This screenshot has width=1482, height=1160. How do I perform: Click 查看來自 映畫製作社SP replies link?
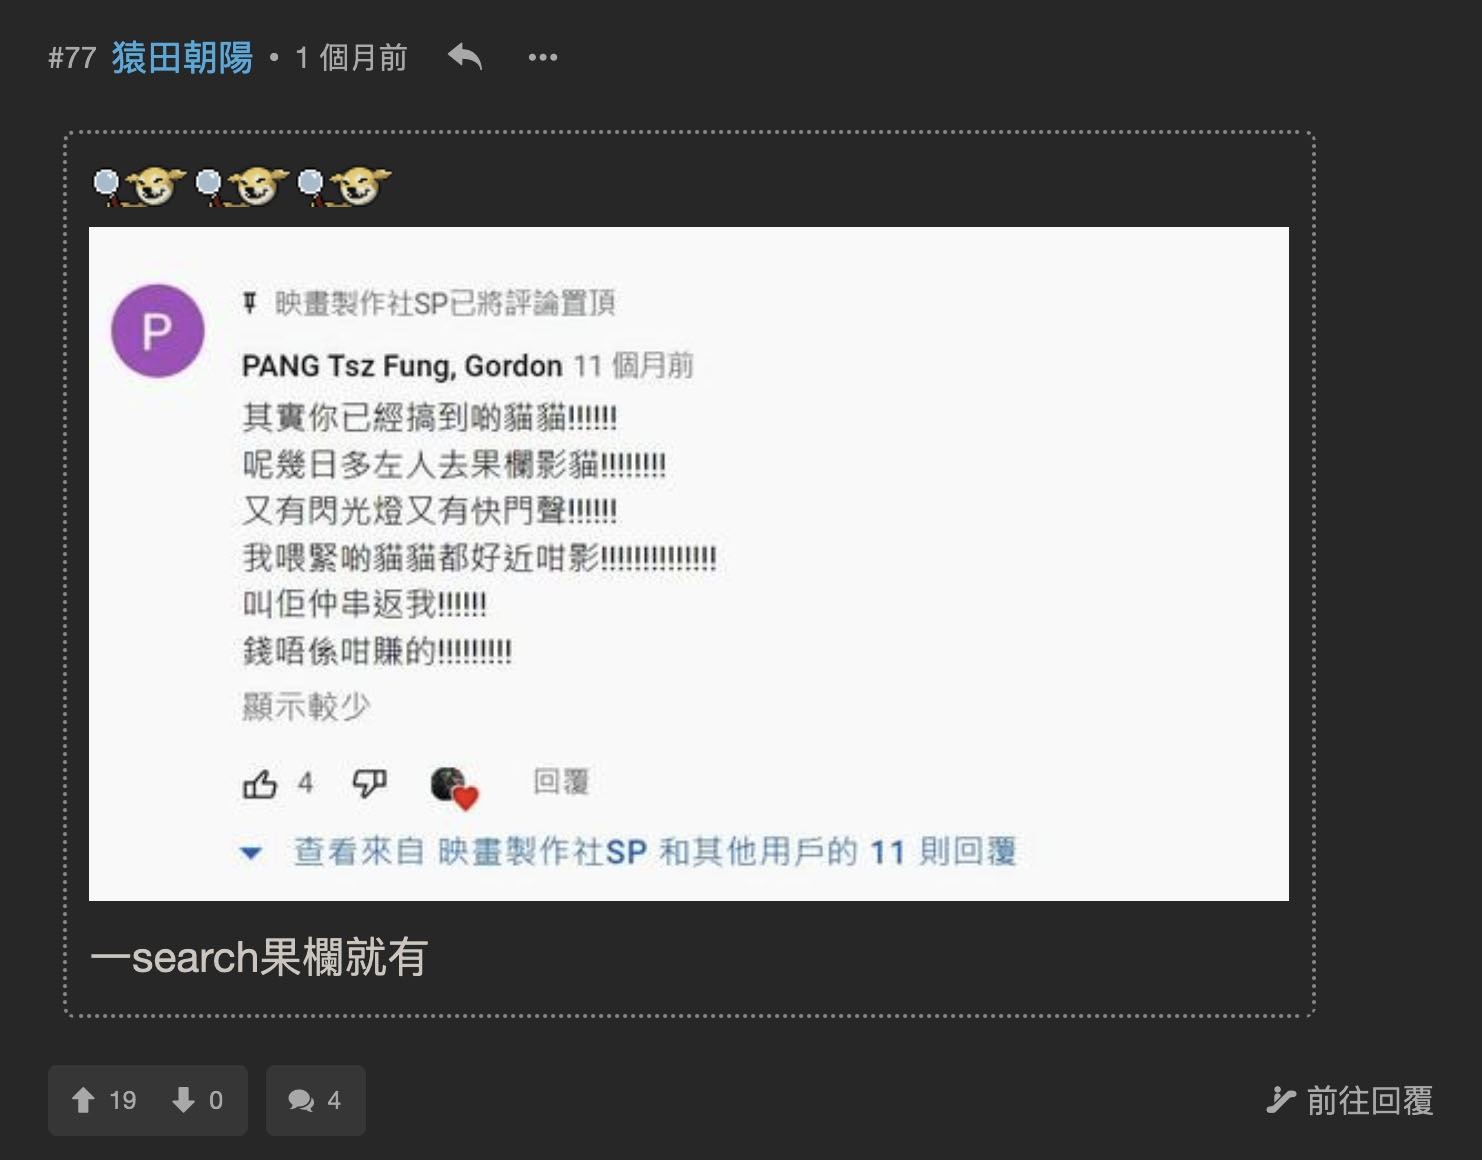pyautogui.click(x=655, y=852)
